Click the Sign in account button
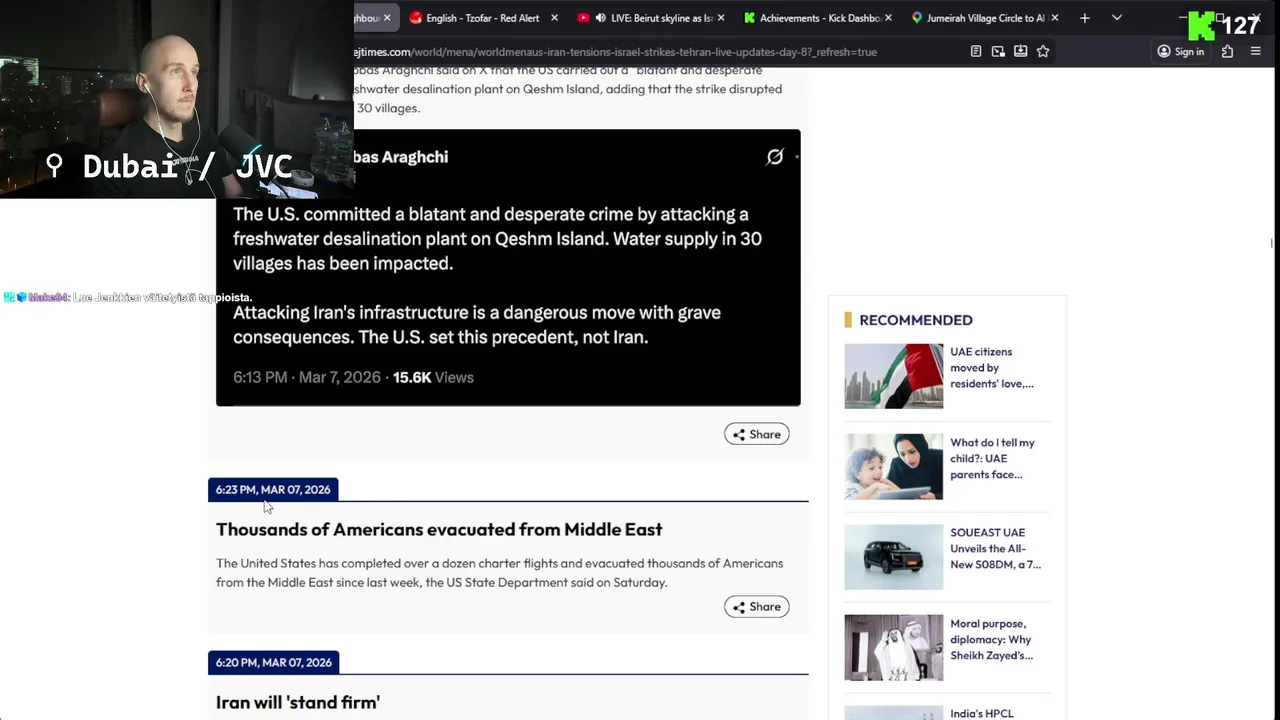 [1181, 52]
